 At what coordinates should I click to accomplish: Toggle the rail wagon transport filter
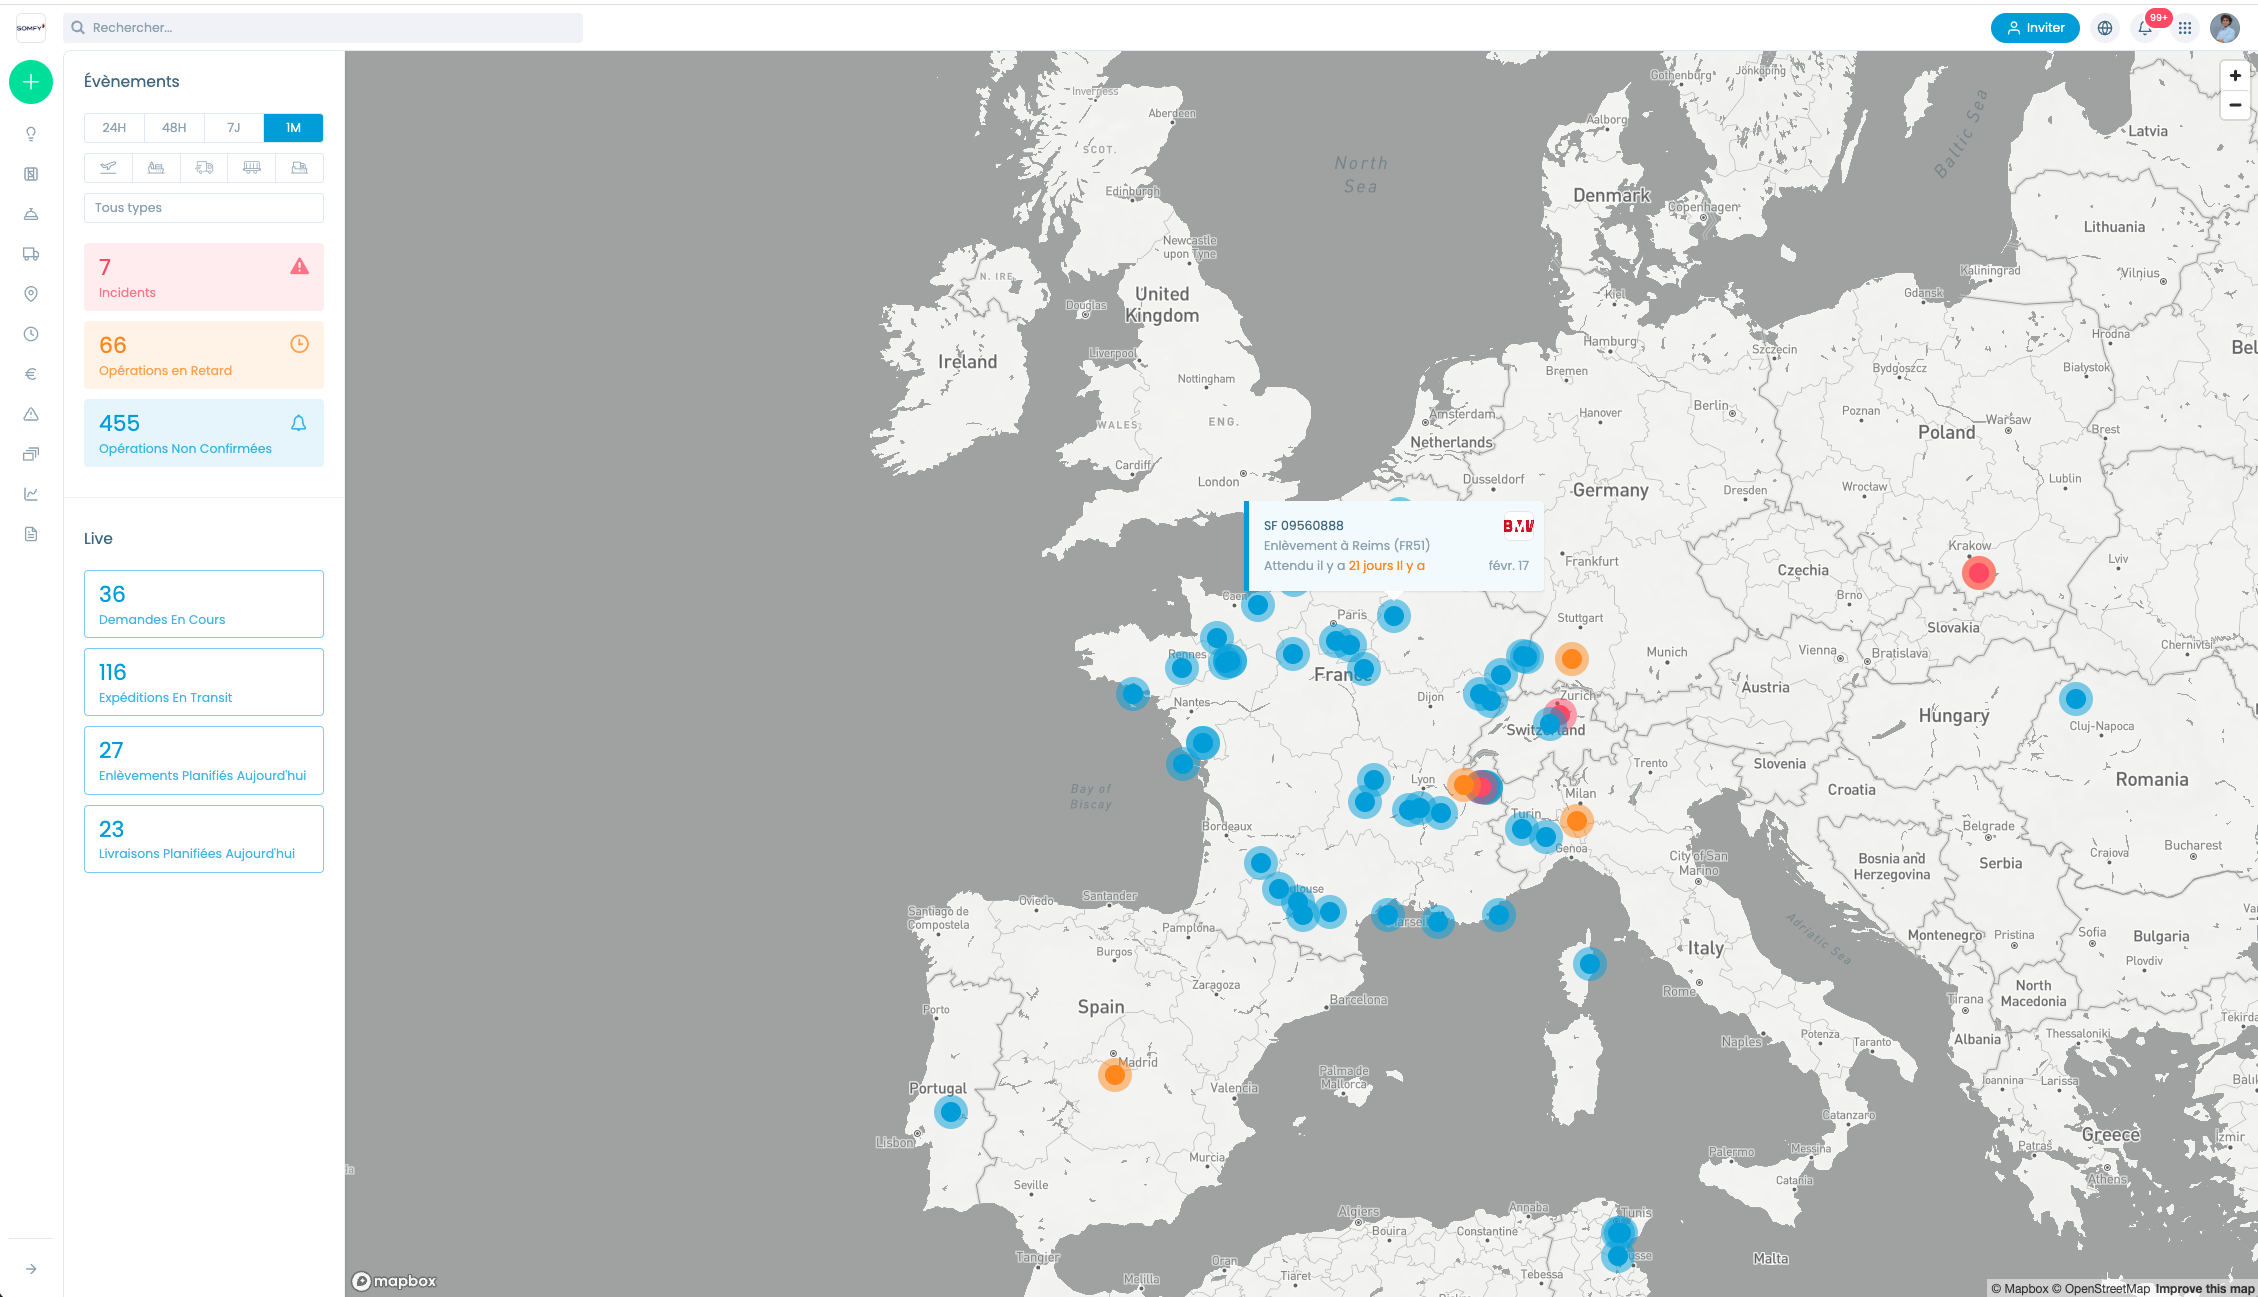coord(252,168)
